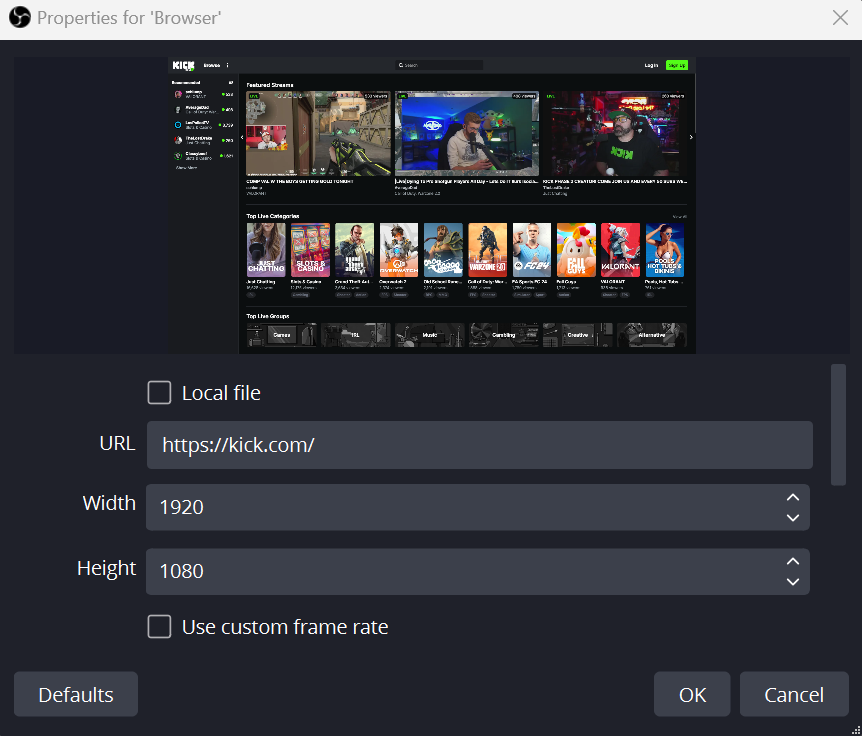Click Login in the Kick preview header
862x736 pixels.
(651, 64)
